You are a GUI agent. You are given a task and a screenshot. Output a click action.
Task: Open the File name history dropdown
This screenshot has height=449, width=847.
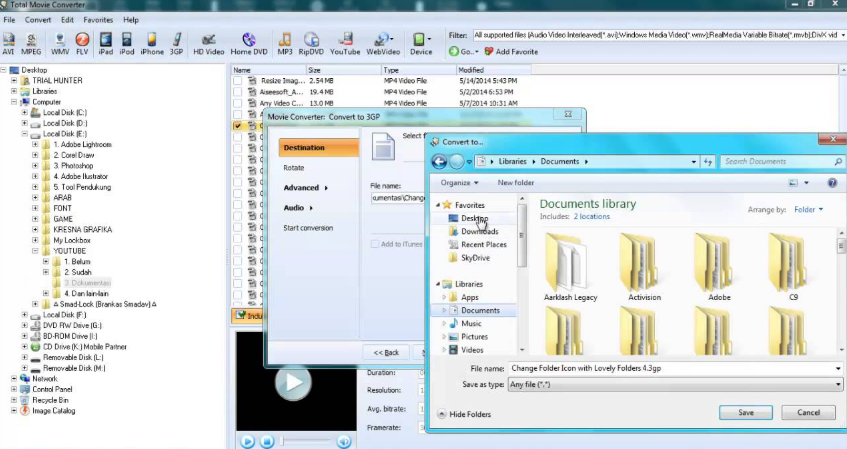pyautogui.click(x=838, y=368)
